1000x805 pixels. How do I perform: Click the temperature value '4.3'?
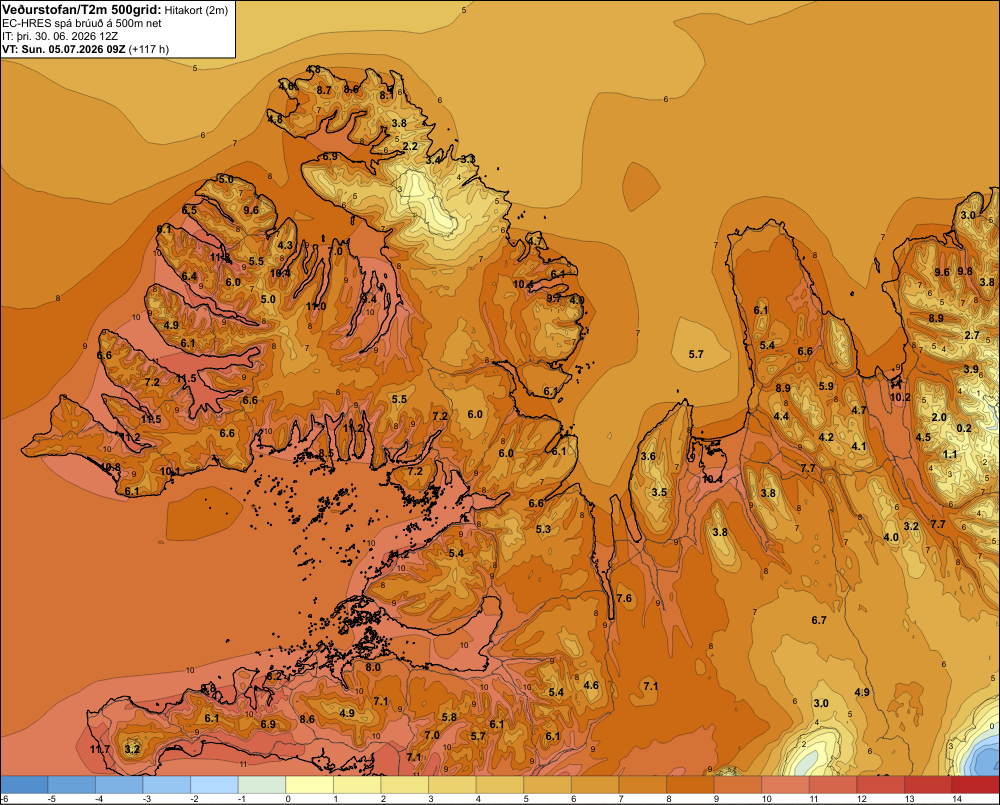click(285, 245)
